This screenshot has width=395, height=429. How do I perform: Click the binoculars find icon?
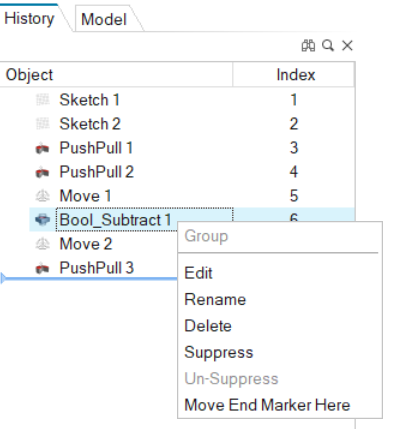(308, 46)
